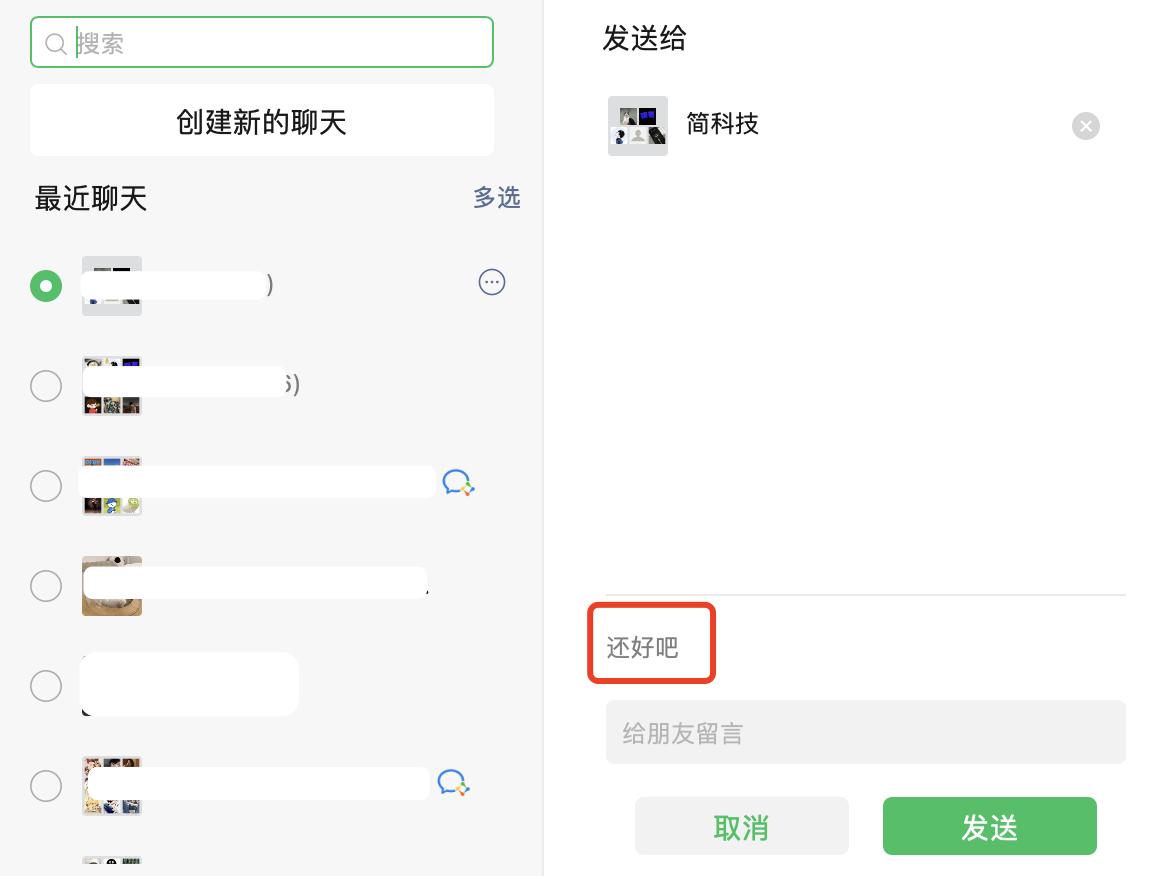
Task: Click the avatar of the fourth recent chat
Action: point(112,586)
